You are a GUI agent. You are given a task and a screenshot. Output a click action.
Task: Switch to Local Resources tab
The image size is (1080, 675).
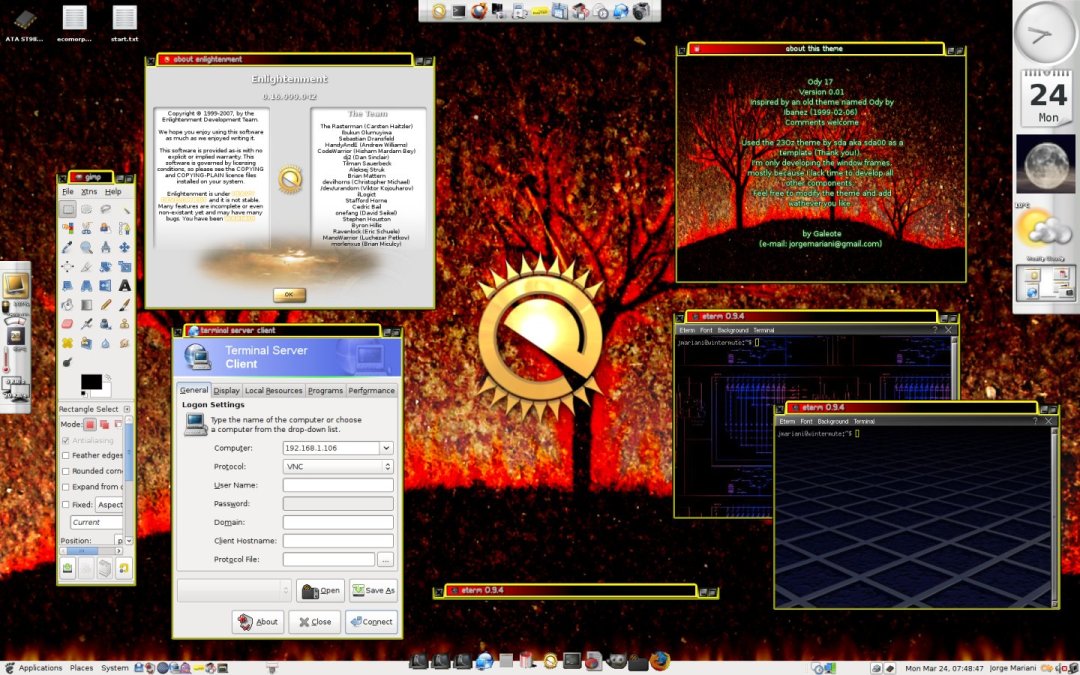point(273,391)
